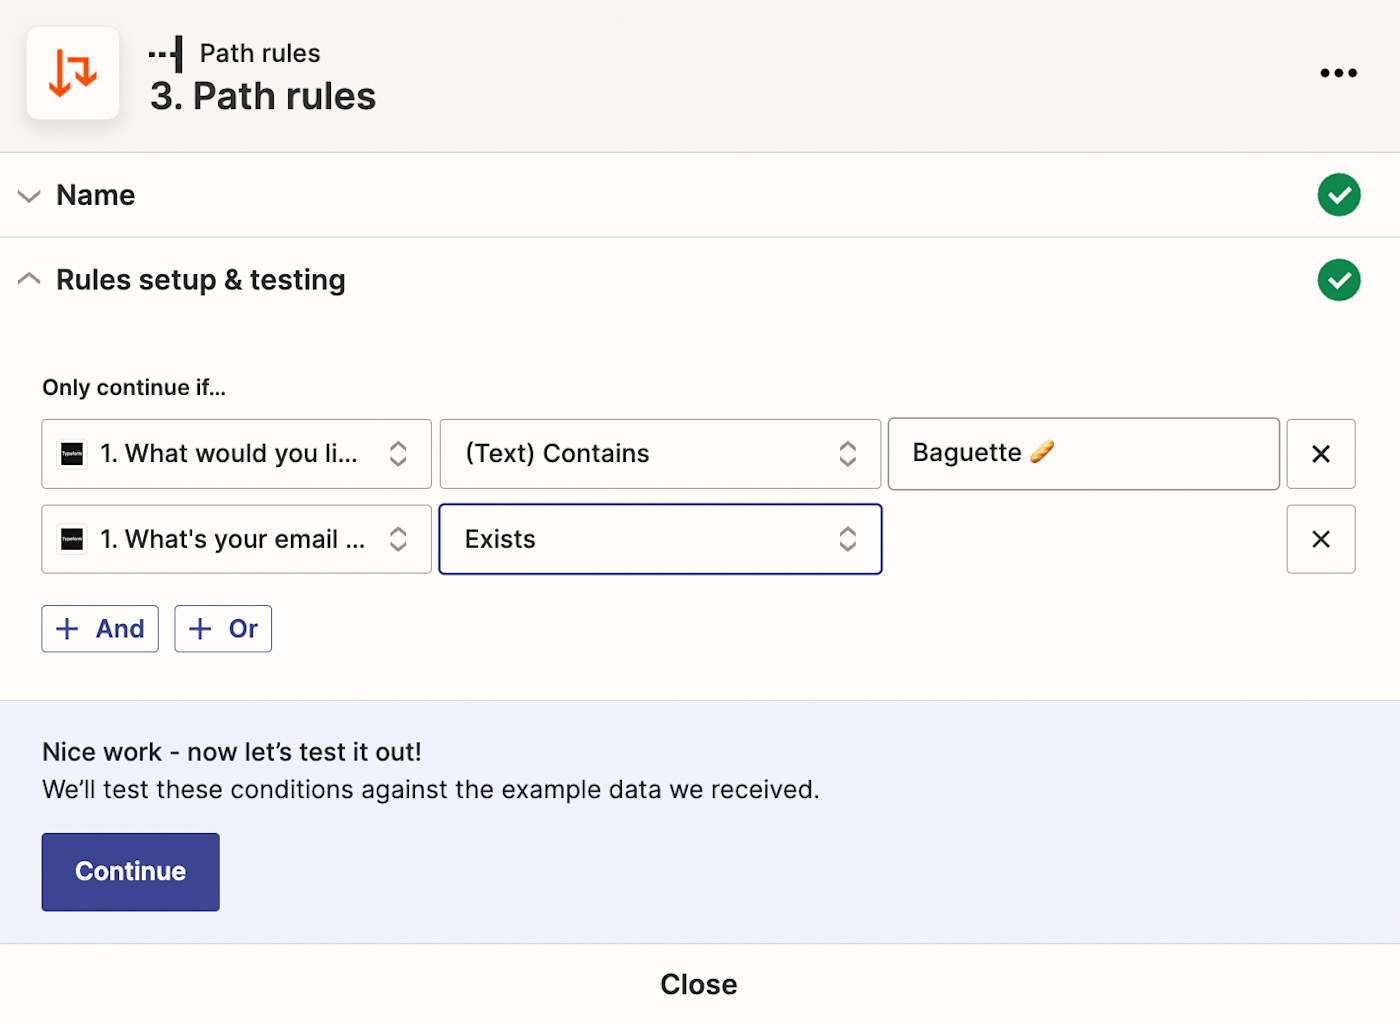The image size is (1400, 1023).
Task: Add an Or condition
Action: pyautogui.click(x=223, y=629)
